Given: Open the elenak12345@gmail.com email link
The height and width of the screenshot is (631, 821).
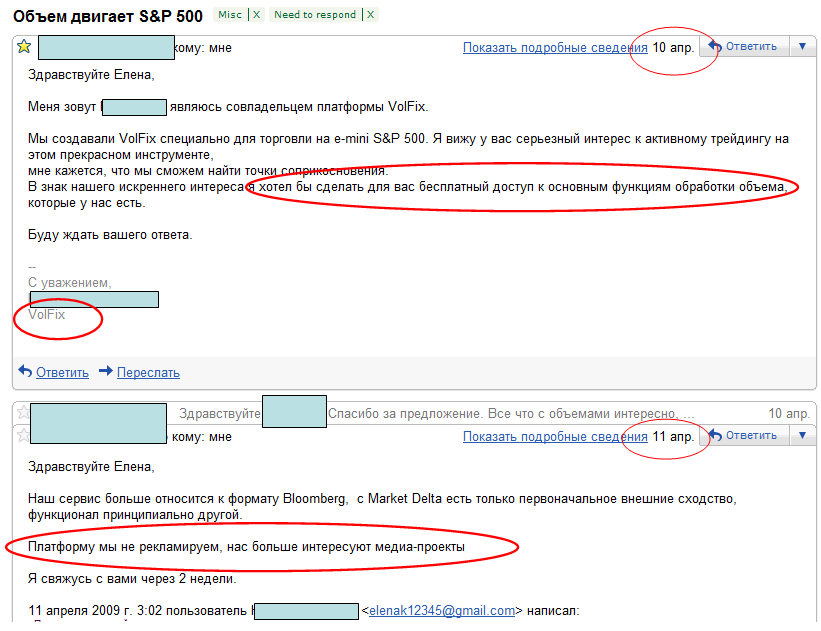Looking at the screenshot, I should pyautogui.click(x=442, y=610).
